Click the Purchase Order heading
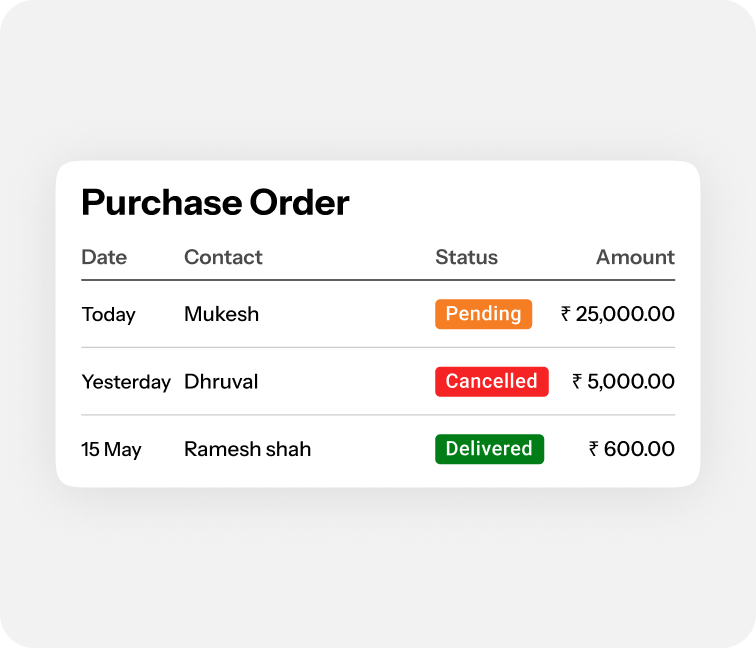Viewport: 756px width, 648px height. [x=215, y=203]
